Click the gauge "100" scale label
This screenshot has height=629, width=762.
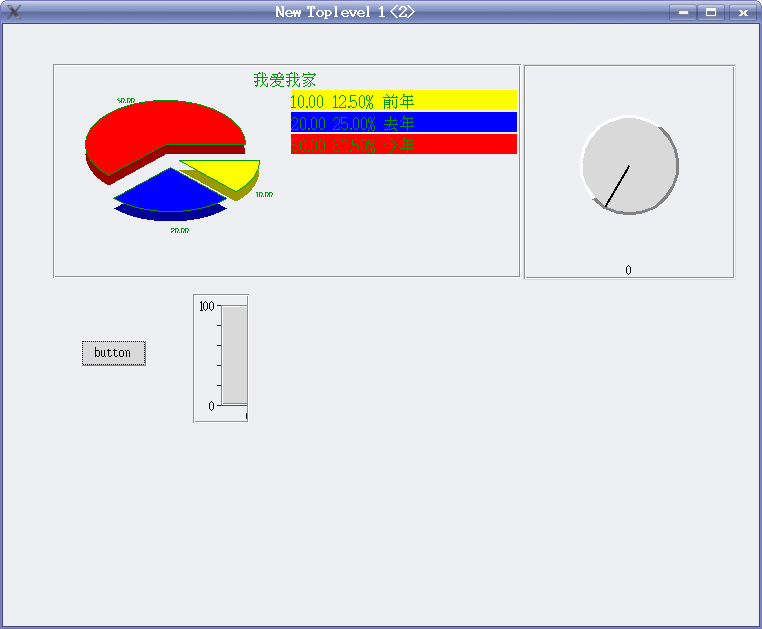(x=207, y=306)
